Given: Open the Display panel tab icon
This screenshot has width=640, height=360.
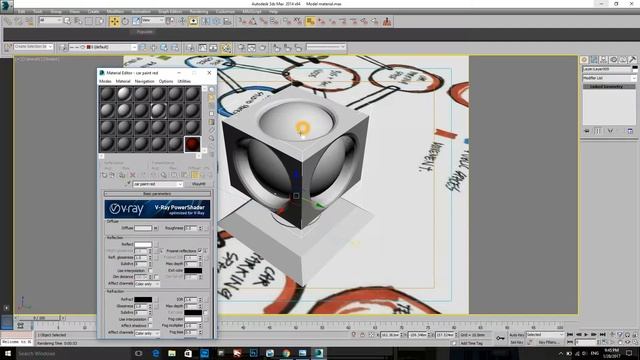Looking at the screenshot, I should click(623, 60).
